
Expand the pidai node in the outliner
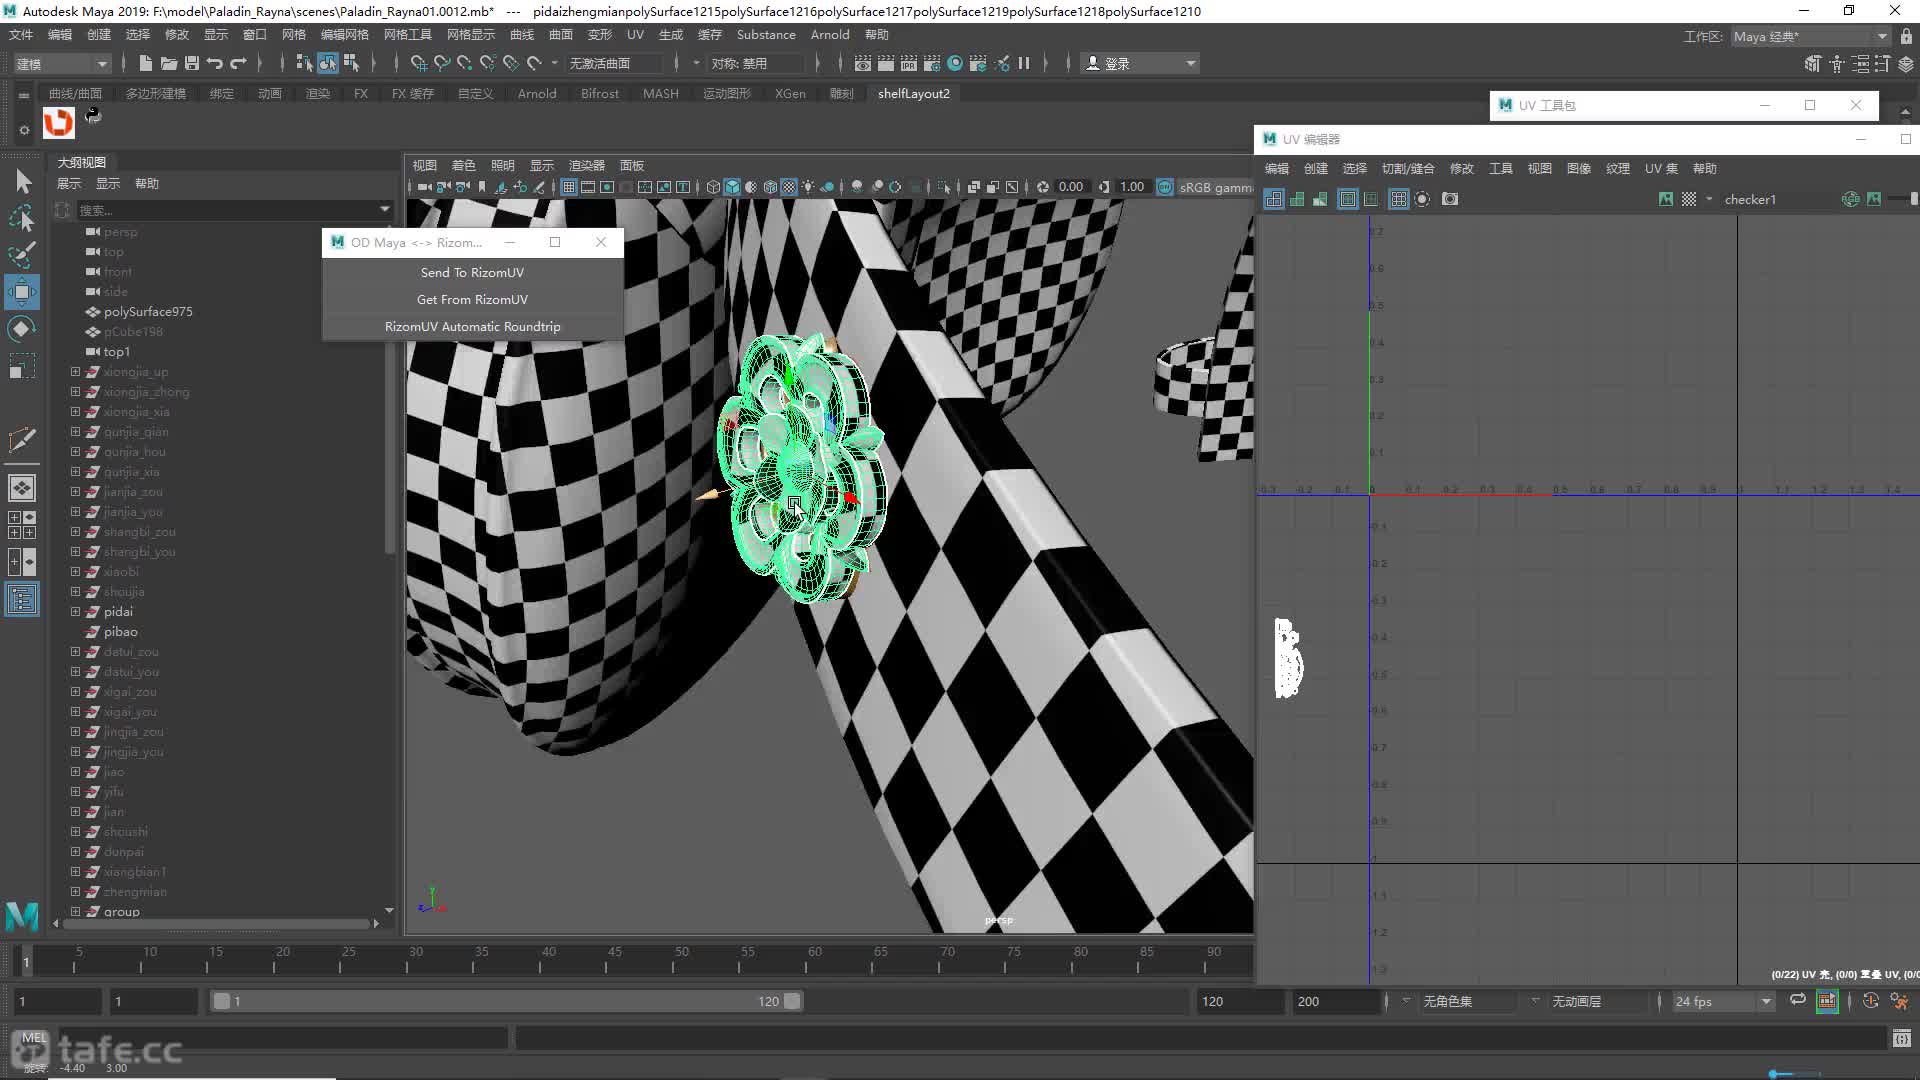[x=75, y=611]
